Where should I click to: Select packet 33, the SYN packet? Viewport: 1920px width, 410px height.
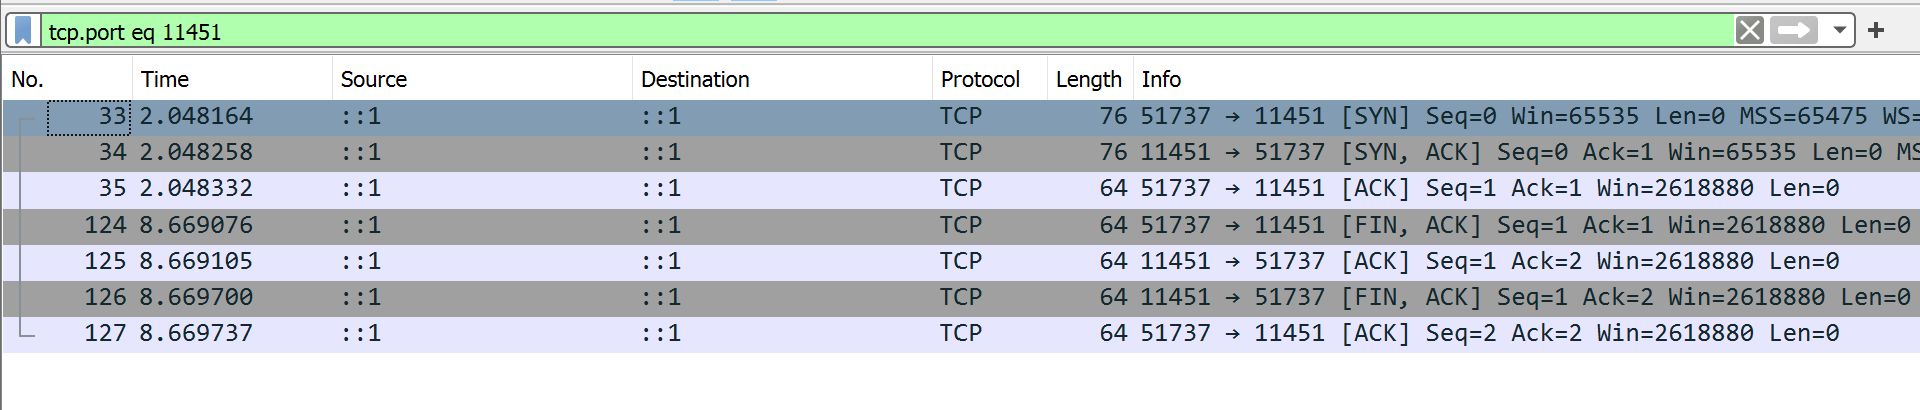(700, 117)
